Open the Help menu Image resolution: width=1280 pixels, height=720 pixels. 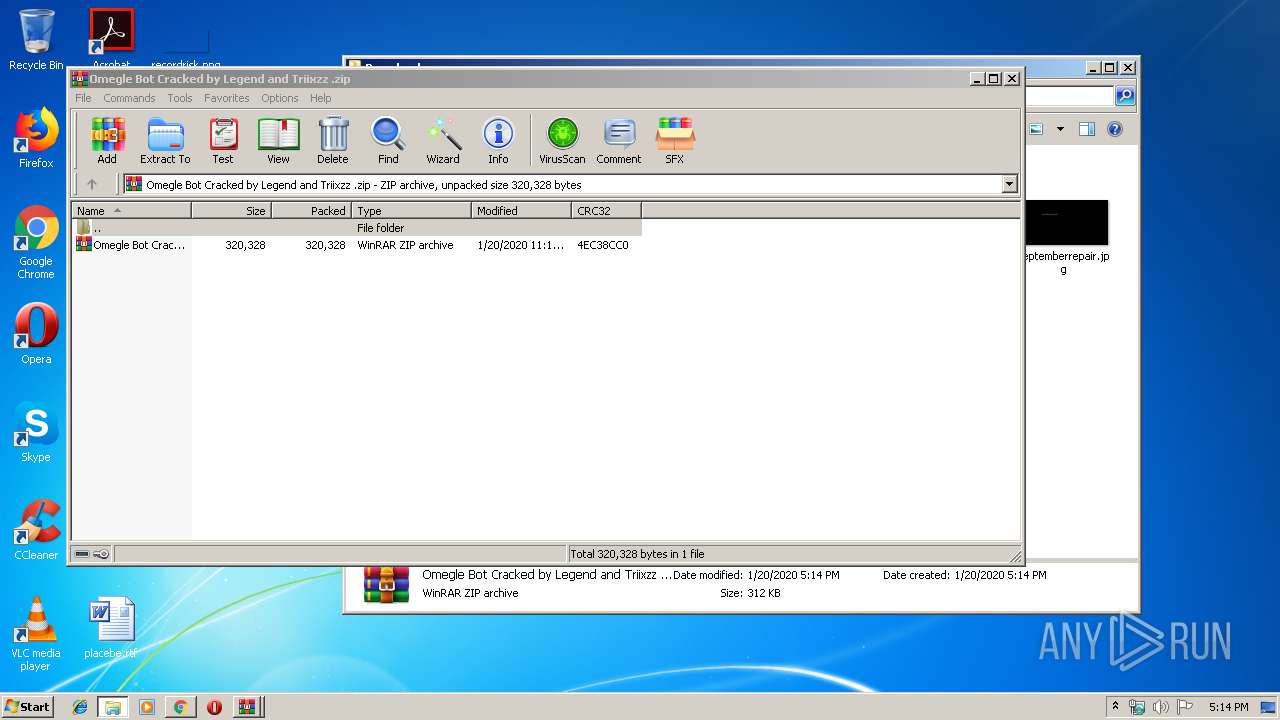click(320, 98)
